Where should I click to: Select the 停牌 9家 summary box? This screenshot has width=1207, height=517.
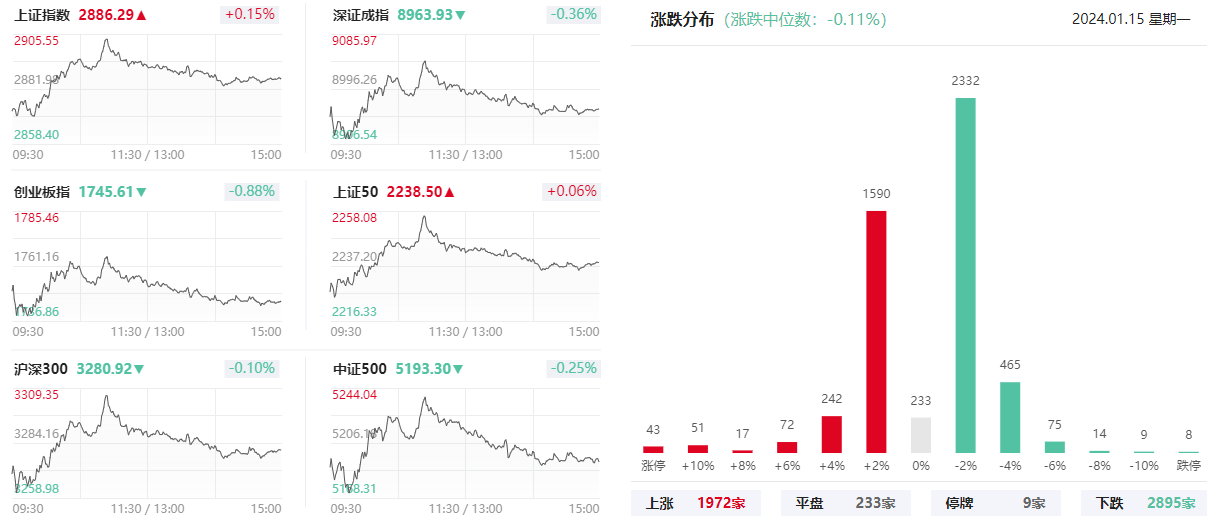995,503
